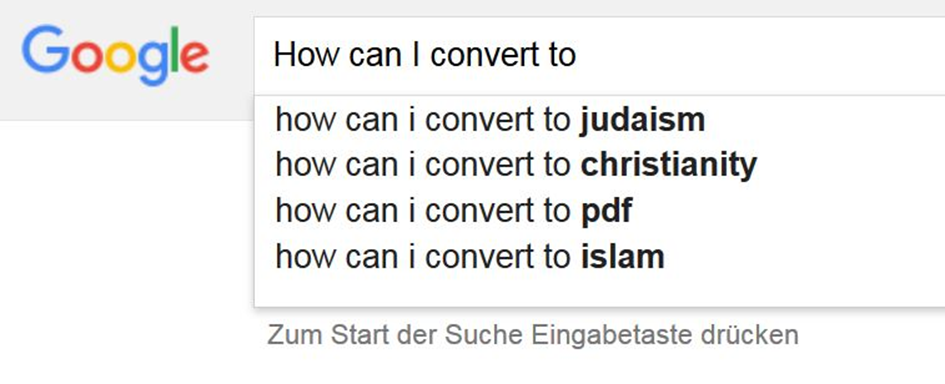The height and width of the screenshot is (384, 945).
Task: Focus the search box with typed query
Action: (x=600, y=56)
